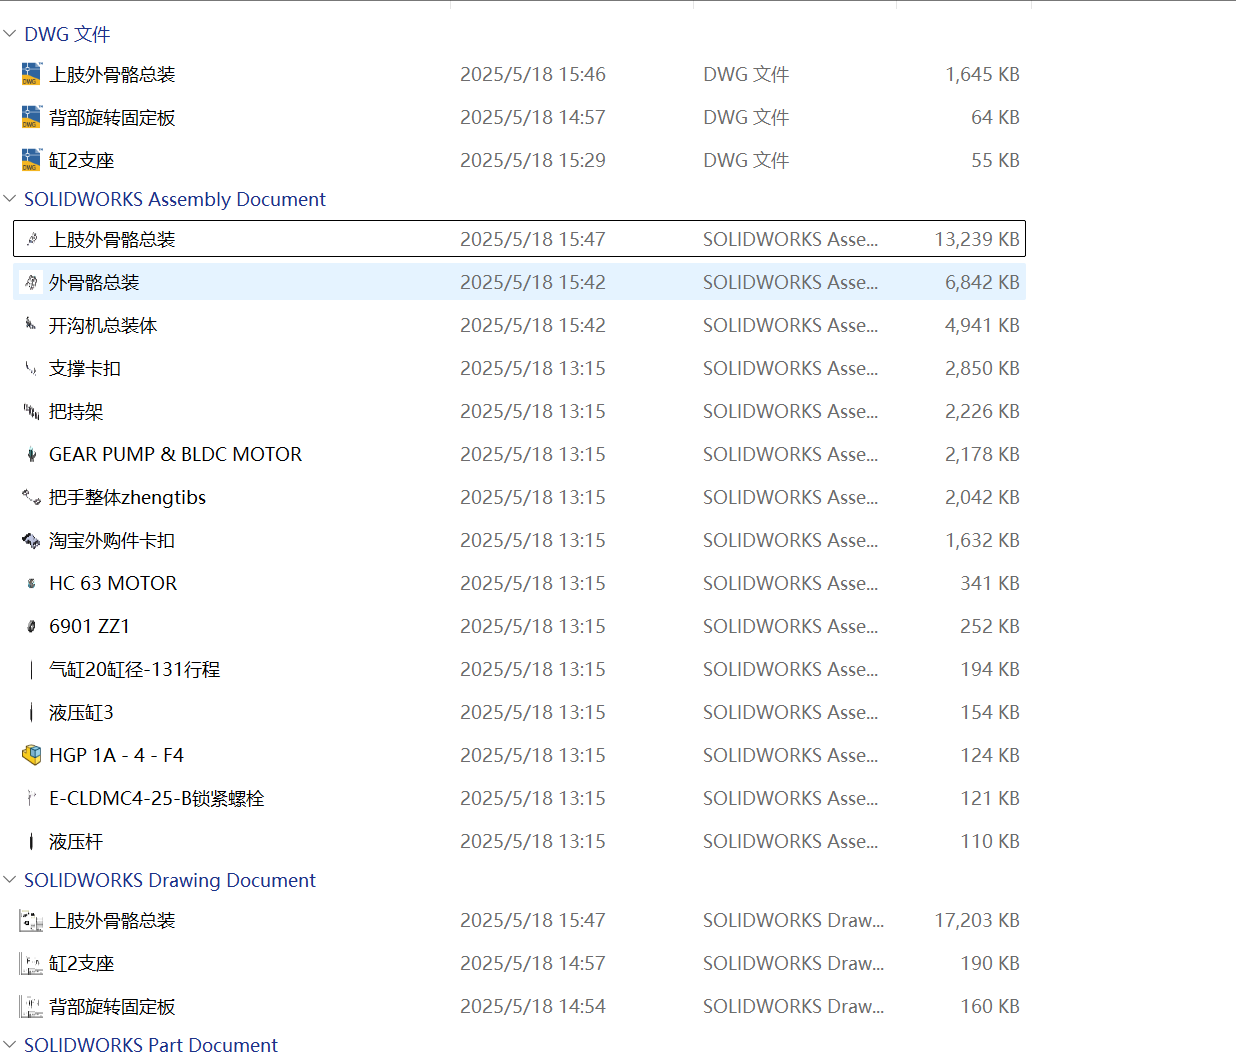Select the DWG 文件 group header label
Viewport: 1236px width, 1053px height.
coord(67,34)
